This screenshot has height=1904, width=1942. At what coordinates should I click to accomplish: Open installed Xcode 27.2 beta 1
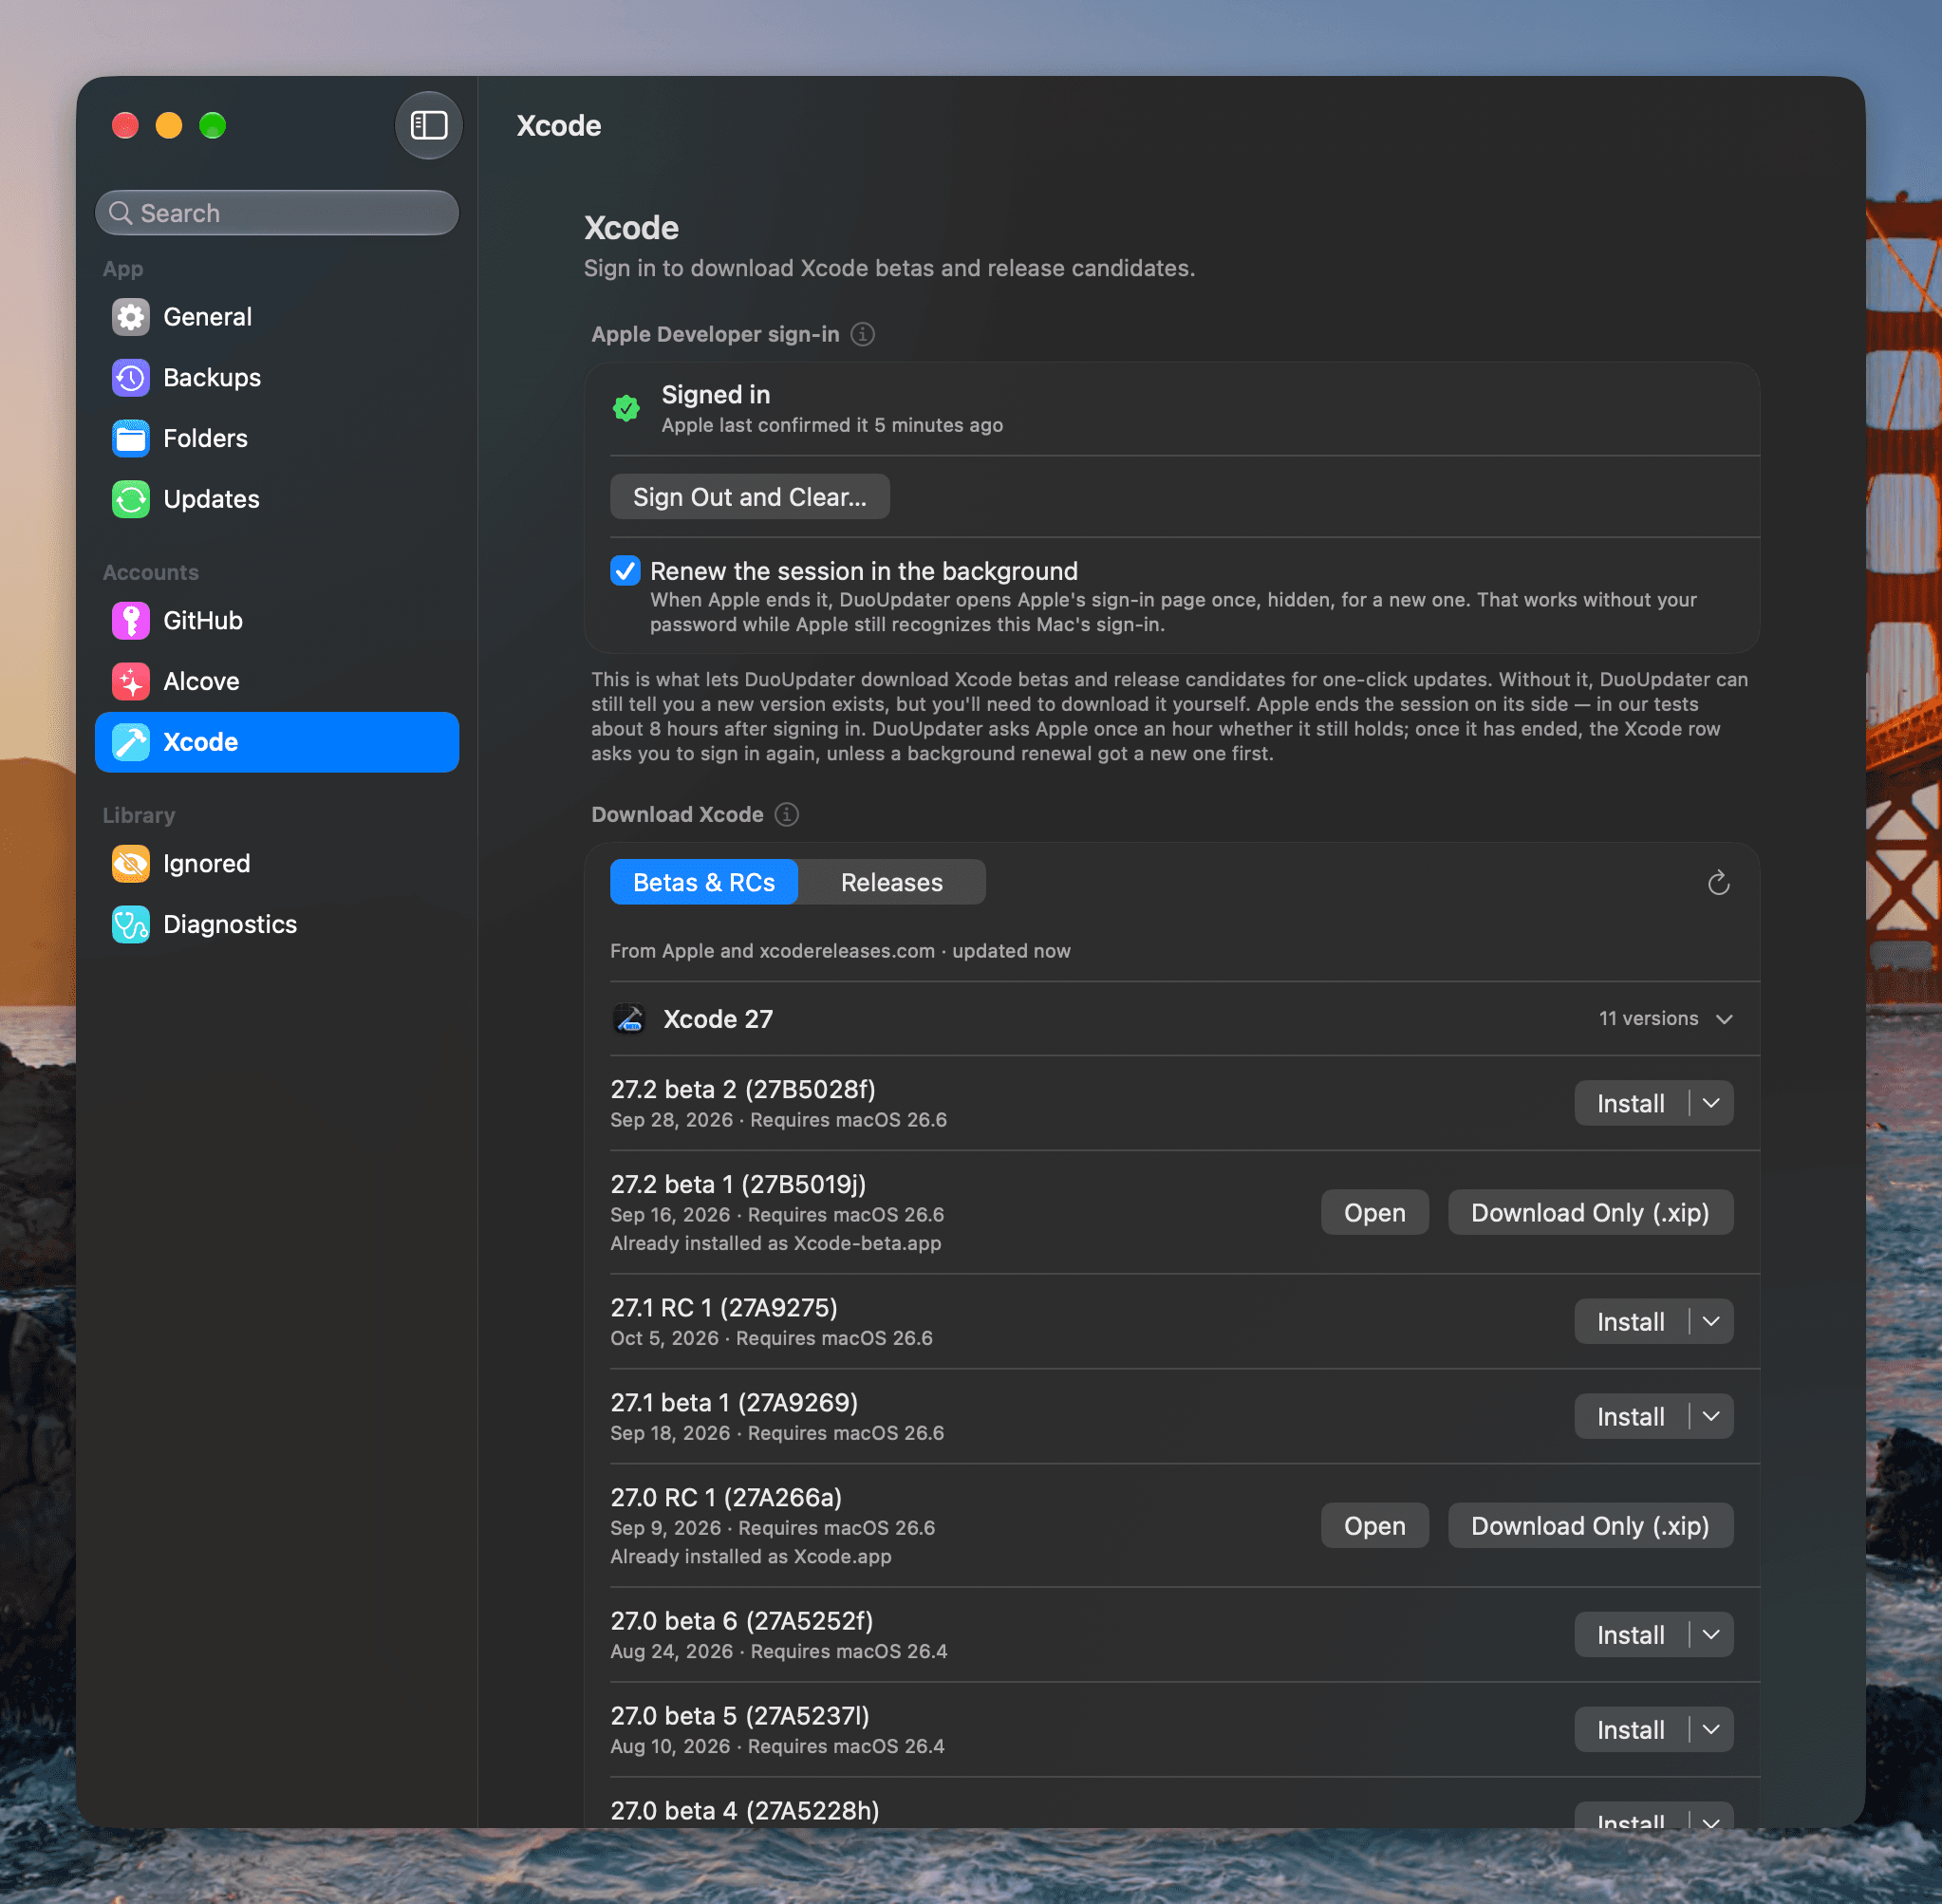click(x=1374, y=1212)
